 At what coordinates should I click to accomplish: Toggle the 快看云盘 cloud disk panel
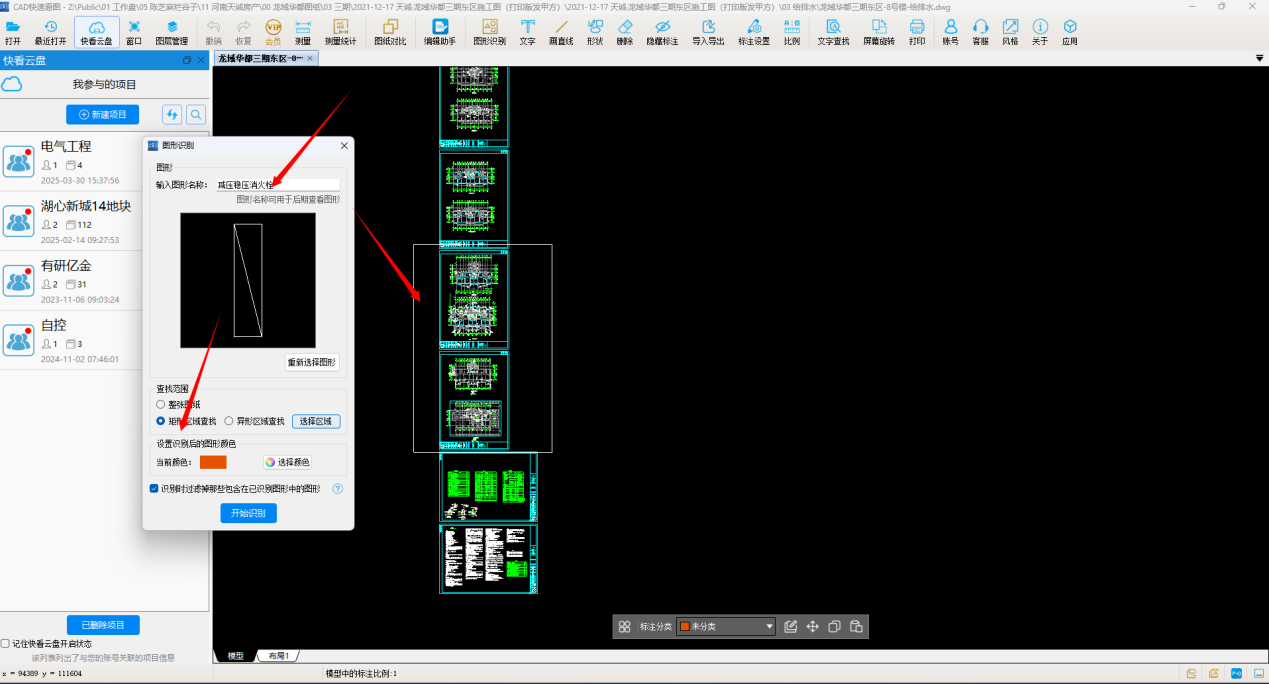click(96, 32)
